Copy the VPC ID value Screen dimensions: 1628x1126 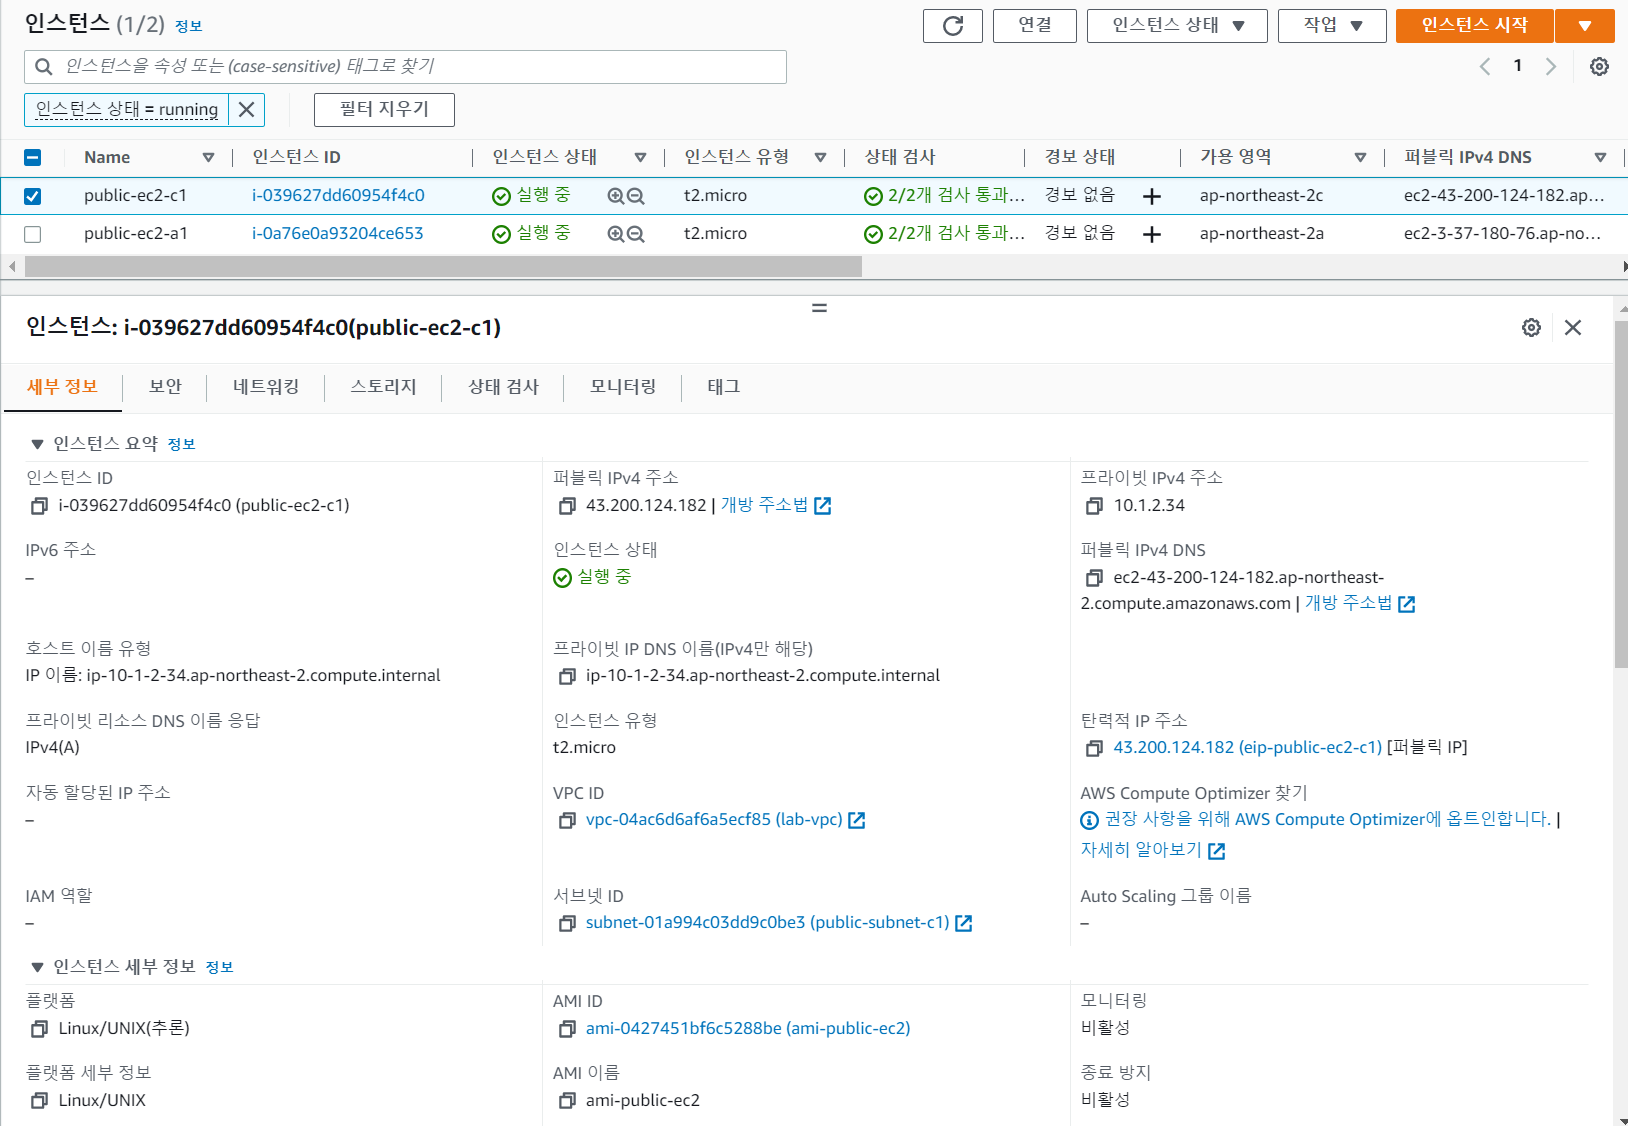coord(566,820)
